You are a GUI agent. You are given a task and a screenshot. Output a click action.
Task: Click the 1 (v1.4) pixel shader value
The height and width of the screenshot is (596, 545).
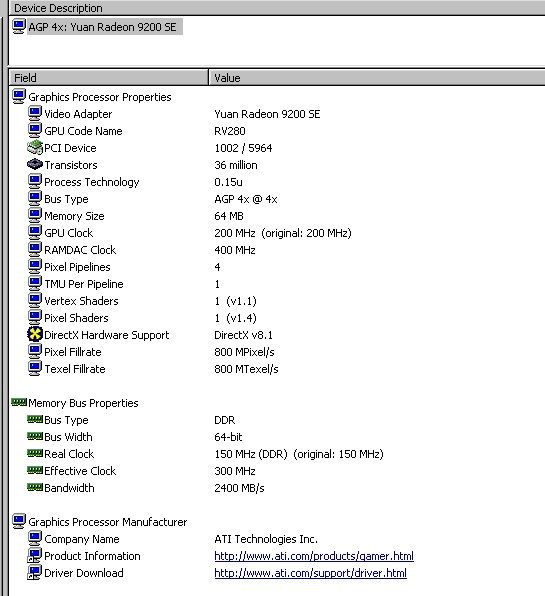(236, 318)
